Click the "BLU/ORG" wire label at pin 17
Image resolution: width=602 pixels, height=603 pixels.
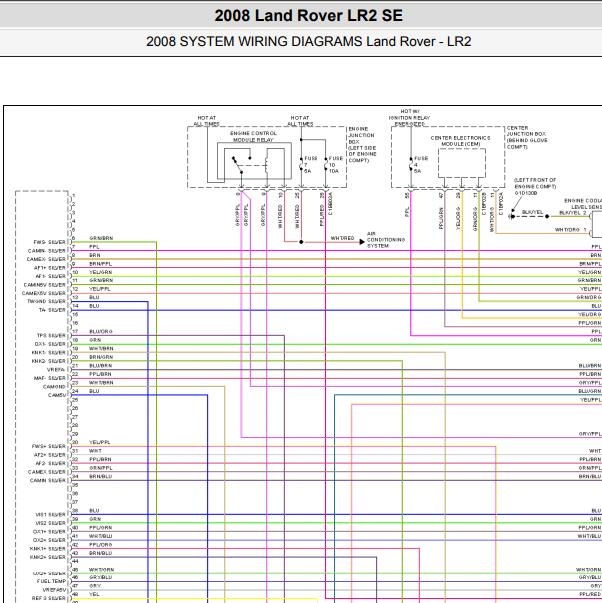tap(101, 331)
